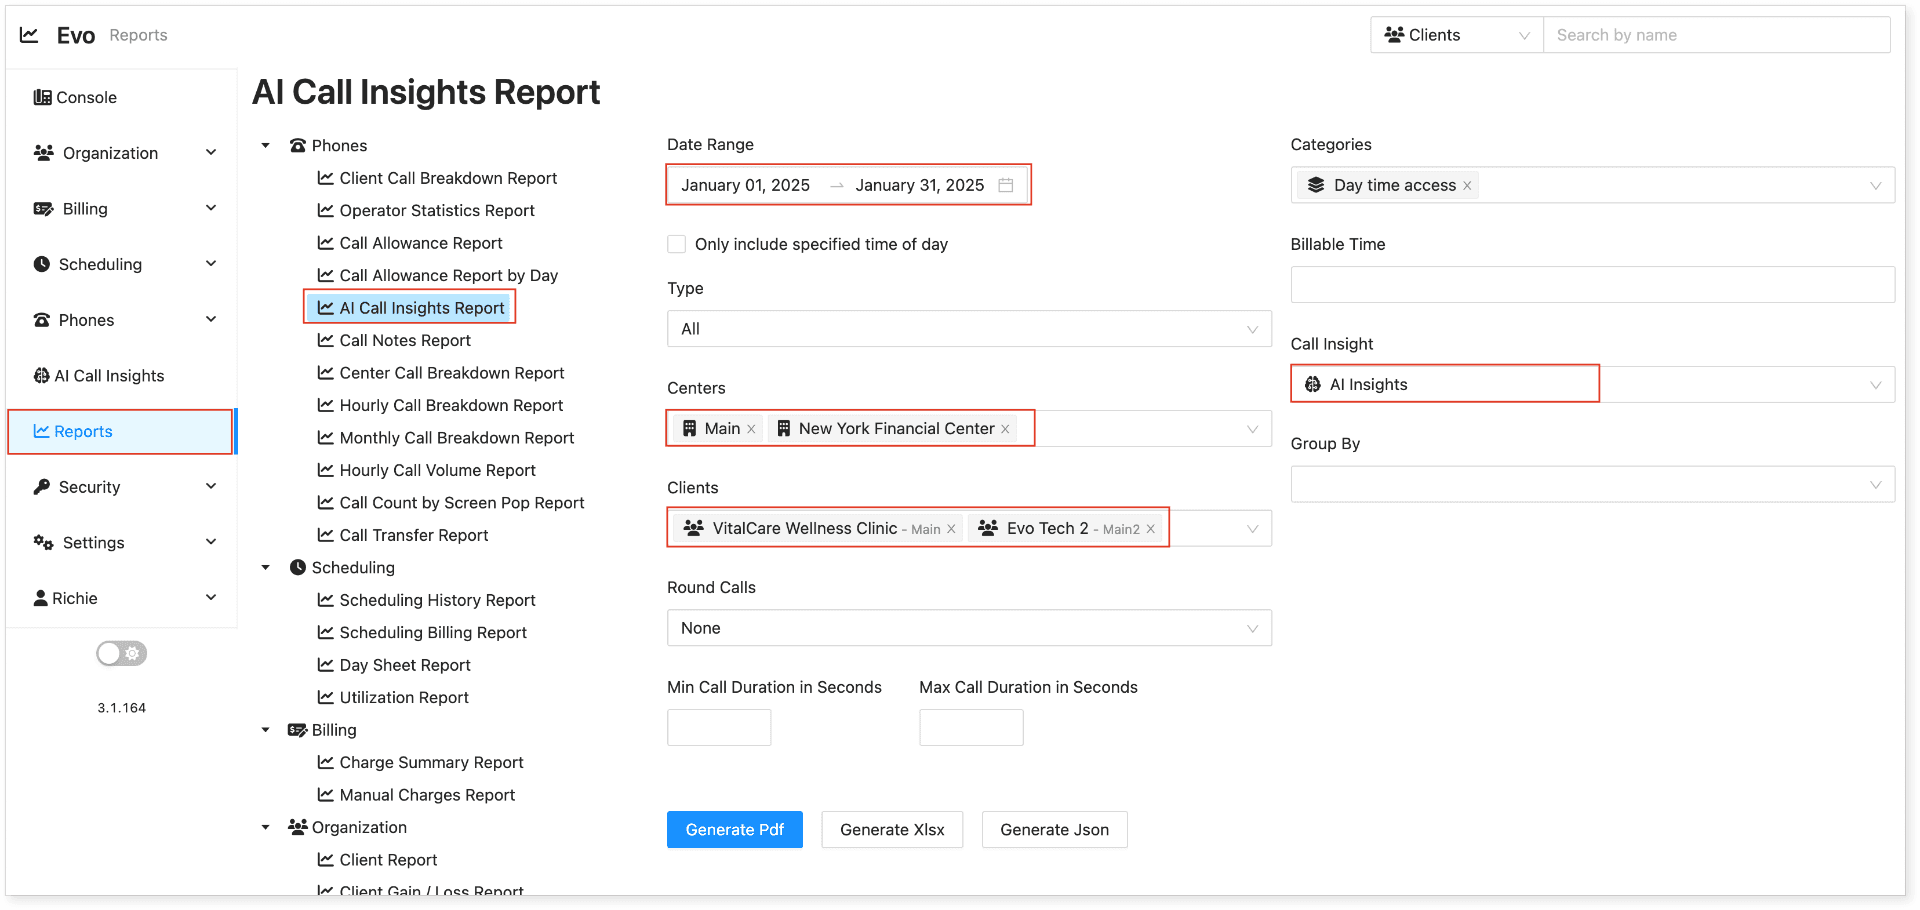Open the Group By dropdown

coord(1592,485)
